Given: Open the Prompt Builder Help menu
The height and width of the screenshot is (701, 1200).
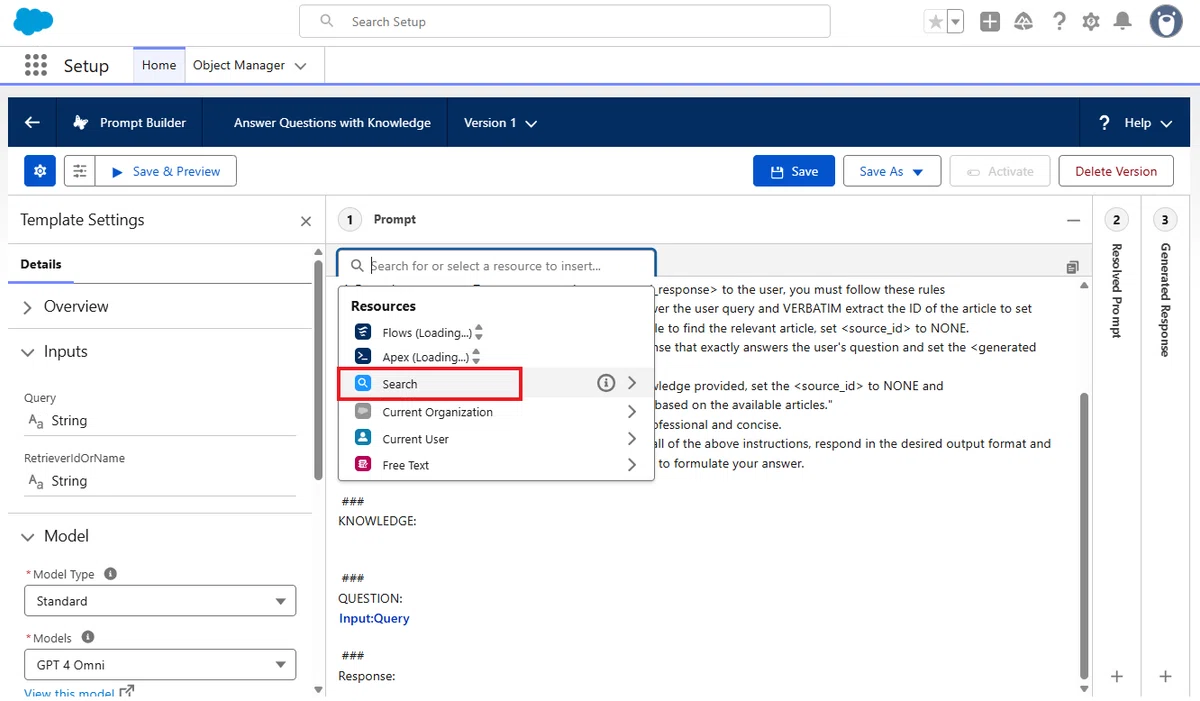Looking at the screenshot, I should [x=1136, y=123].
